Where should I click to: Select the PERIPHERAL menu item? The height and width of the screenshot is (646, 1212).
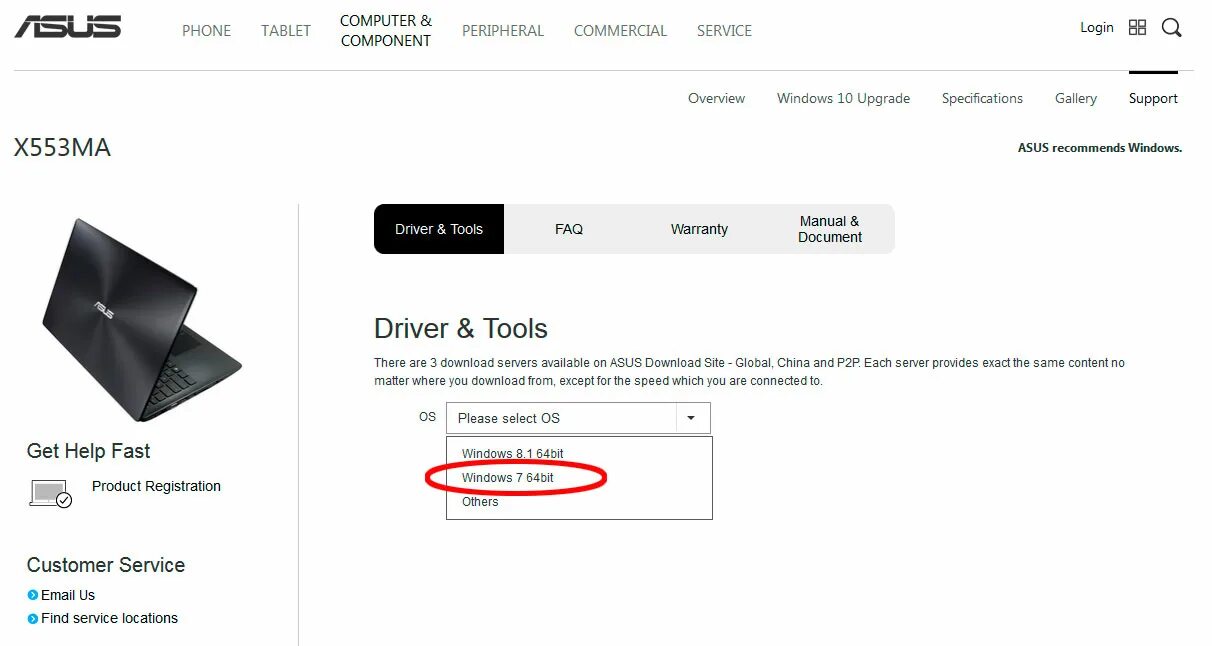point(503,30)
